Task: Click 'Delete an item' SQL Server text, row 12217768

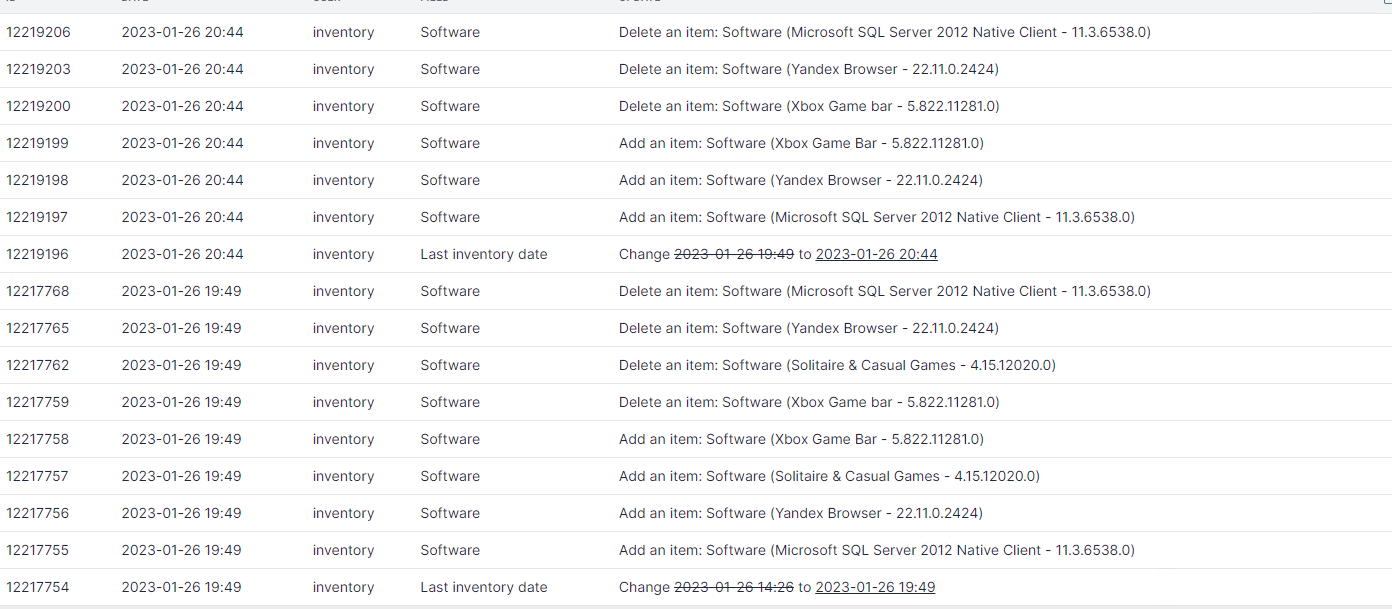Action: (x=885, y=291)
